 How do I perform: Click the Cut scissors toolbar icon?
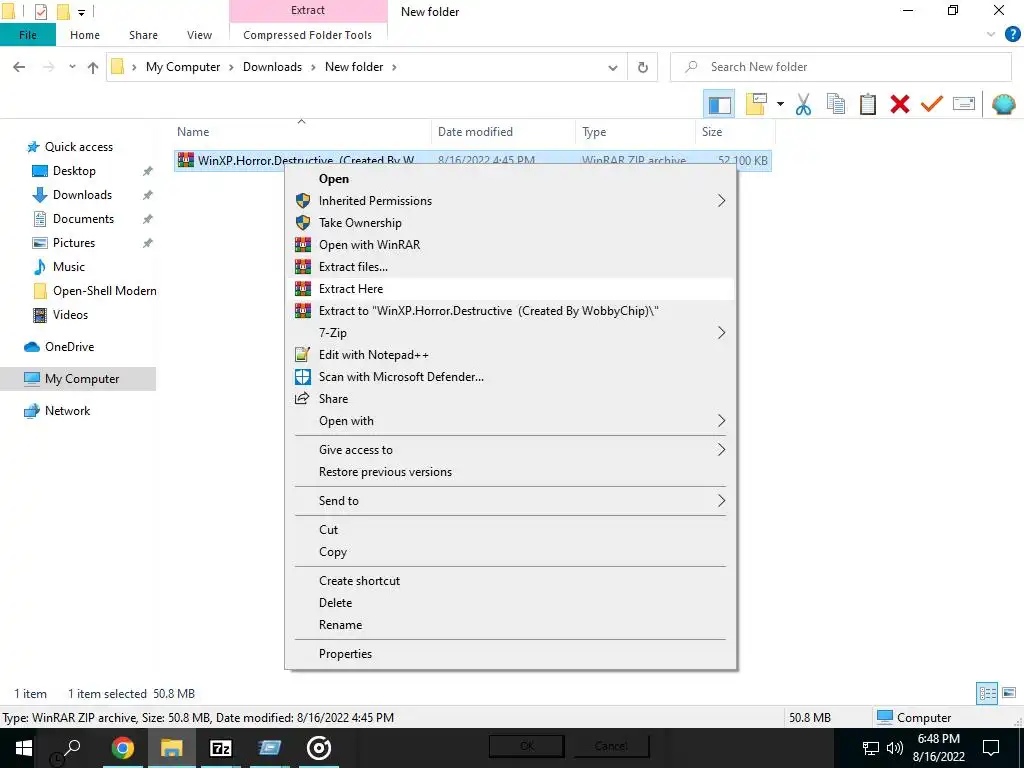click(803, 104)
